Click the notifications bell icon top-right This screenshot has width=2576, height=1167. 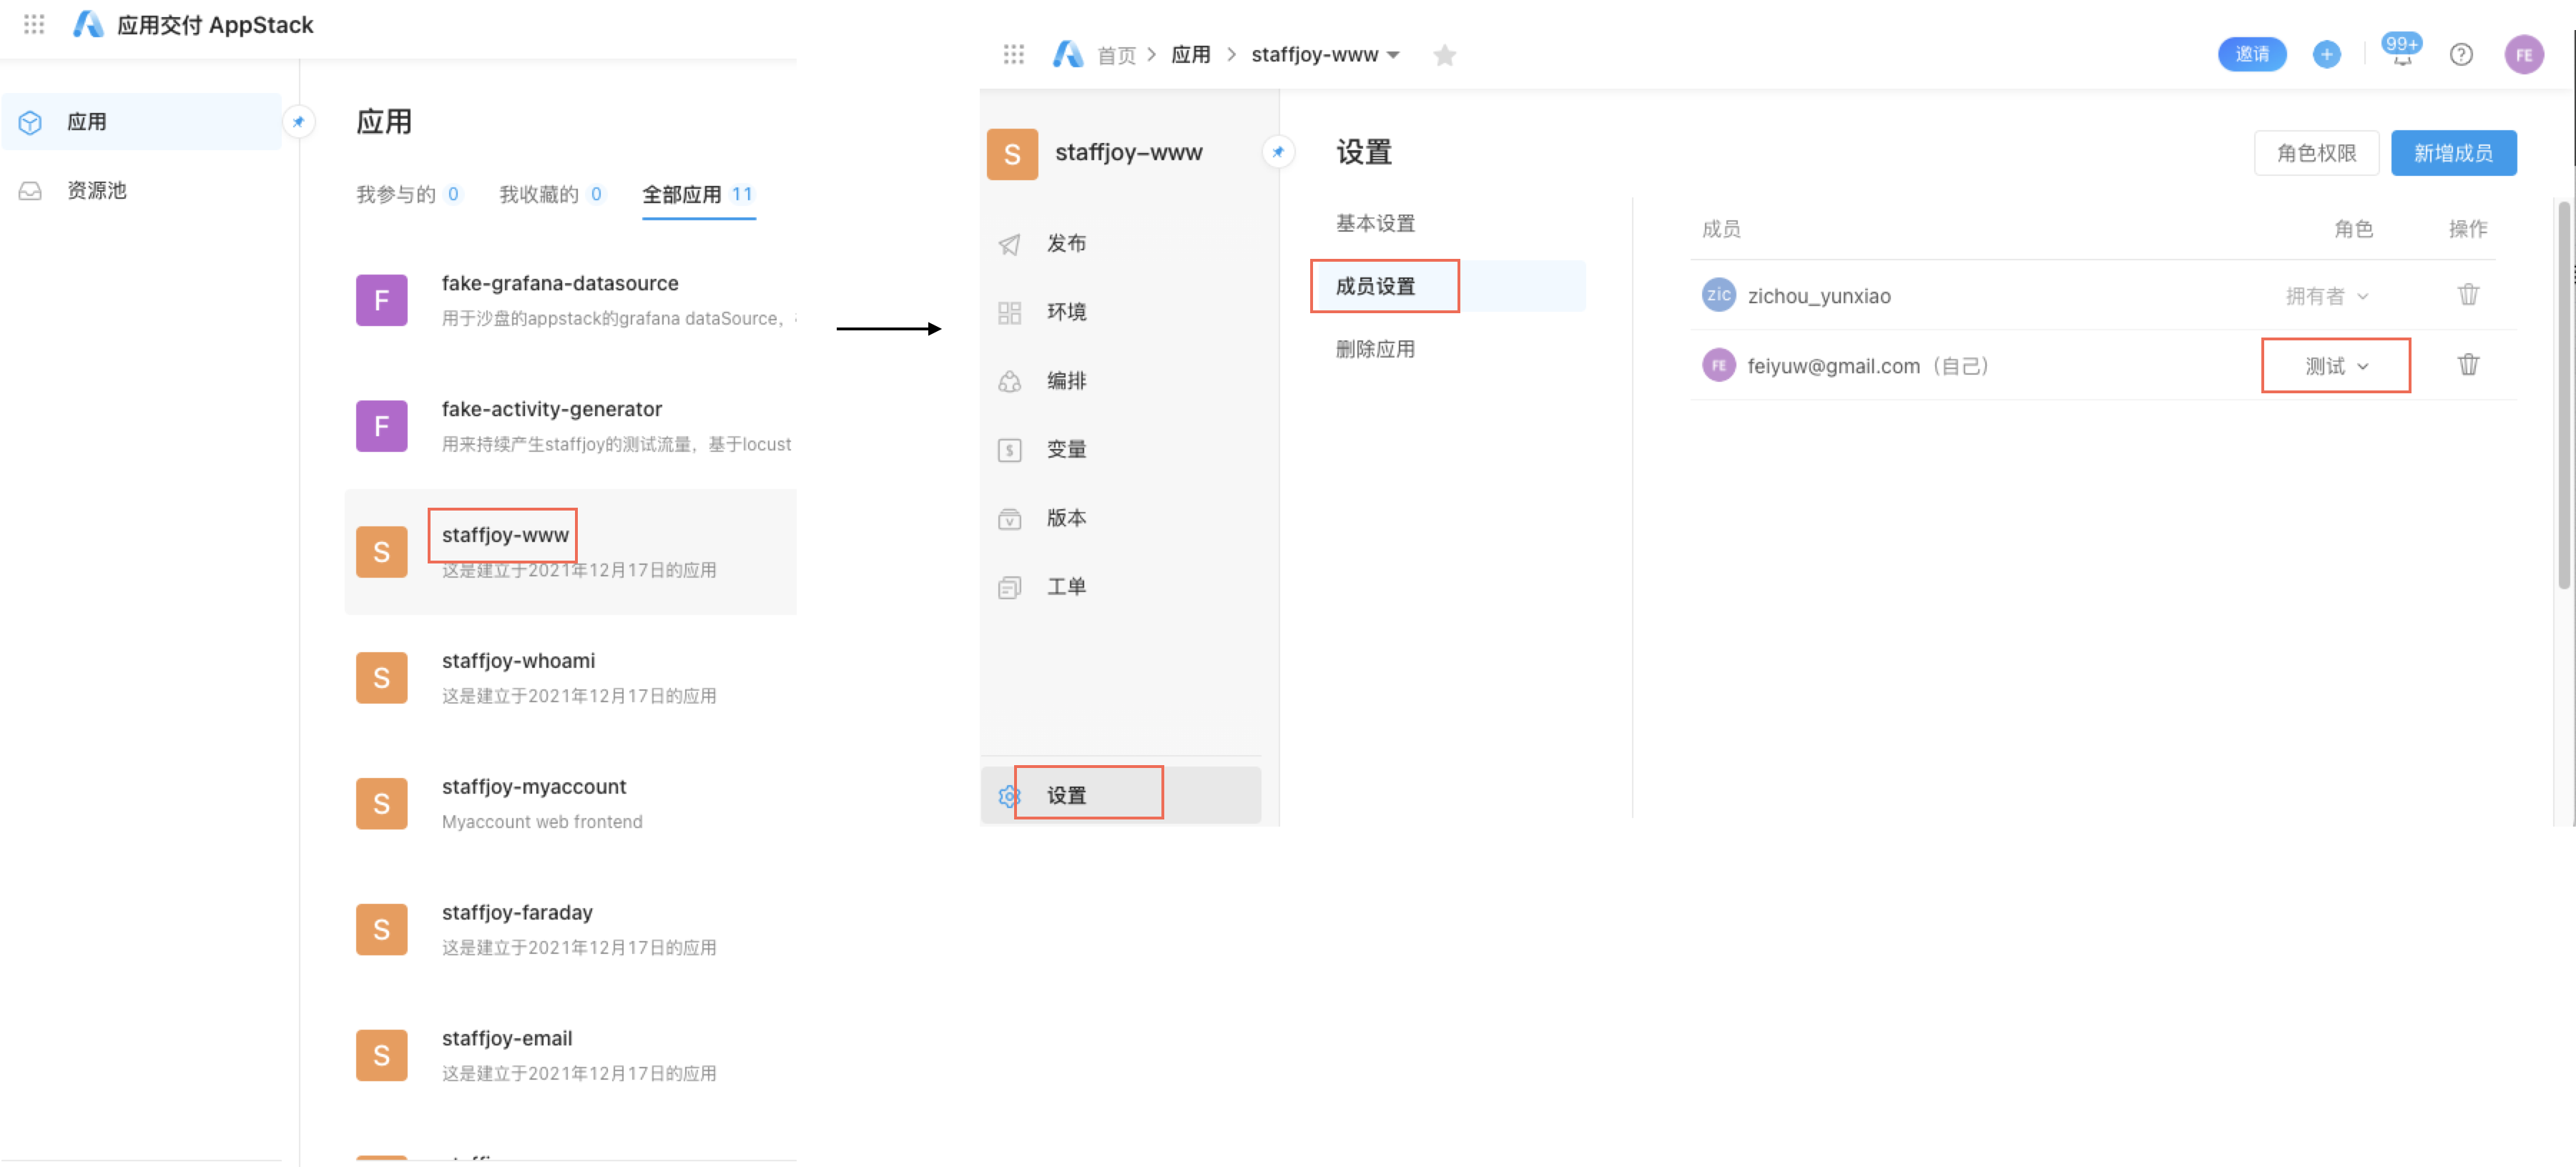(x=2400, y=53)
